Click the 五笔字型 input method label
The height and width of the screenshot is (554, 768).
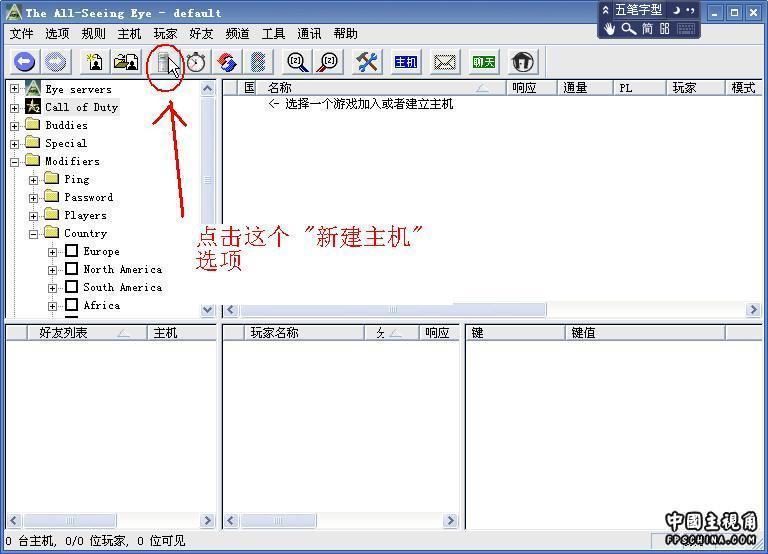(x=638, y=10)
